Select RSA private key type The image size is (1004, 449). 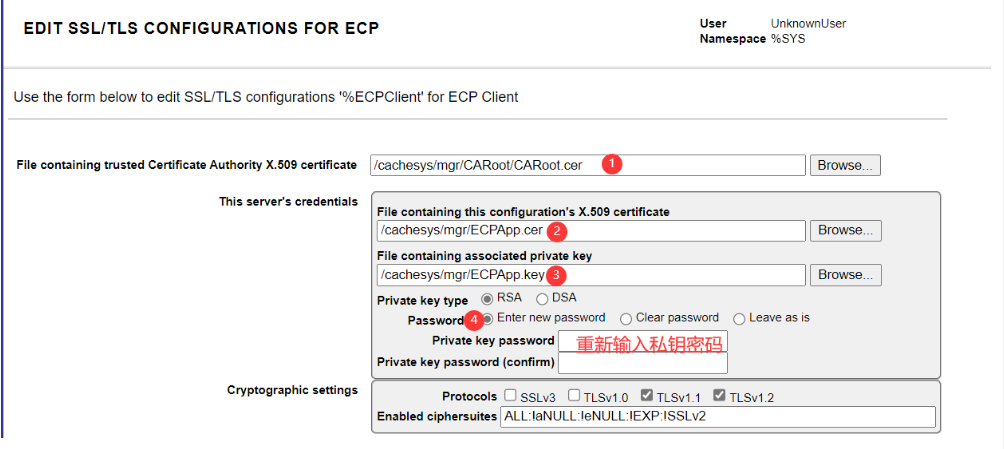[x=488, y=298]
